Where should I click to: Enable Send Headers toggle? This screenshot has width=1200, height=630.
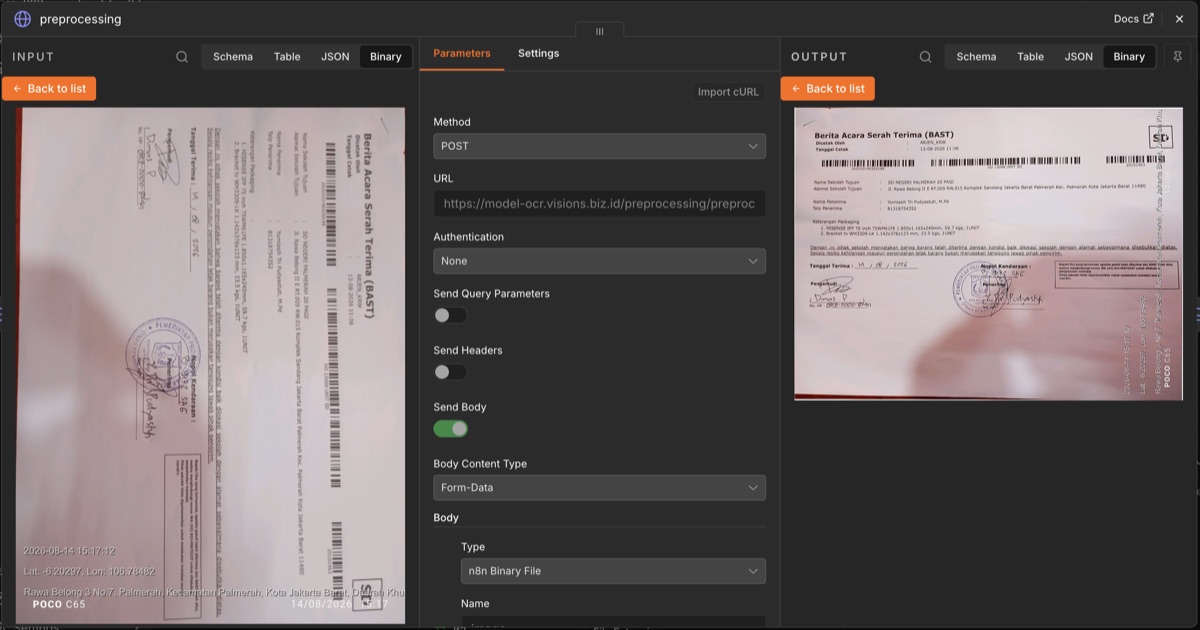coord(450,372)
